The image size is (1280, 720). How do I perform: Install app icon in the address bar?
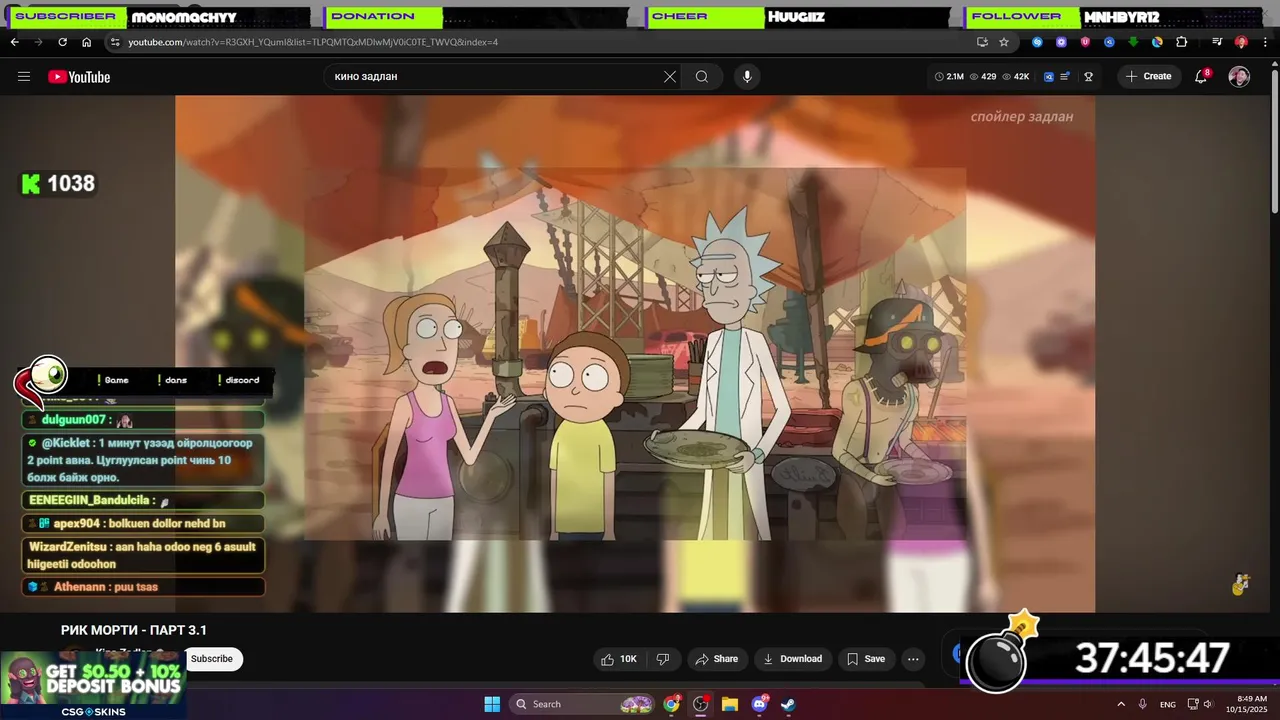tap(982, 42)
